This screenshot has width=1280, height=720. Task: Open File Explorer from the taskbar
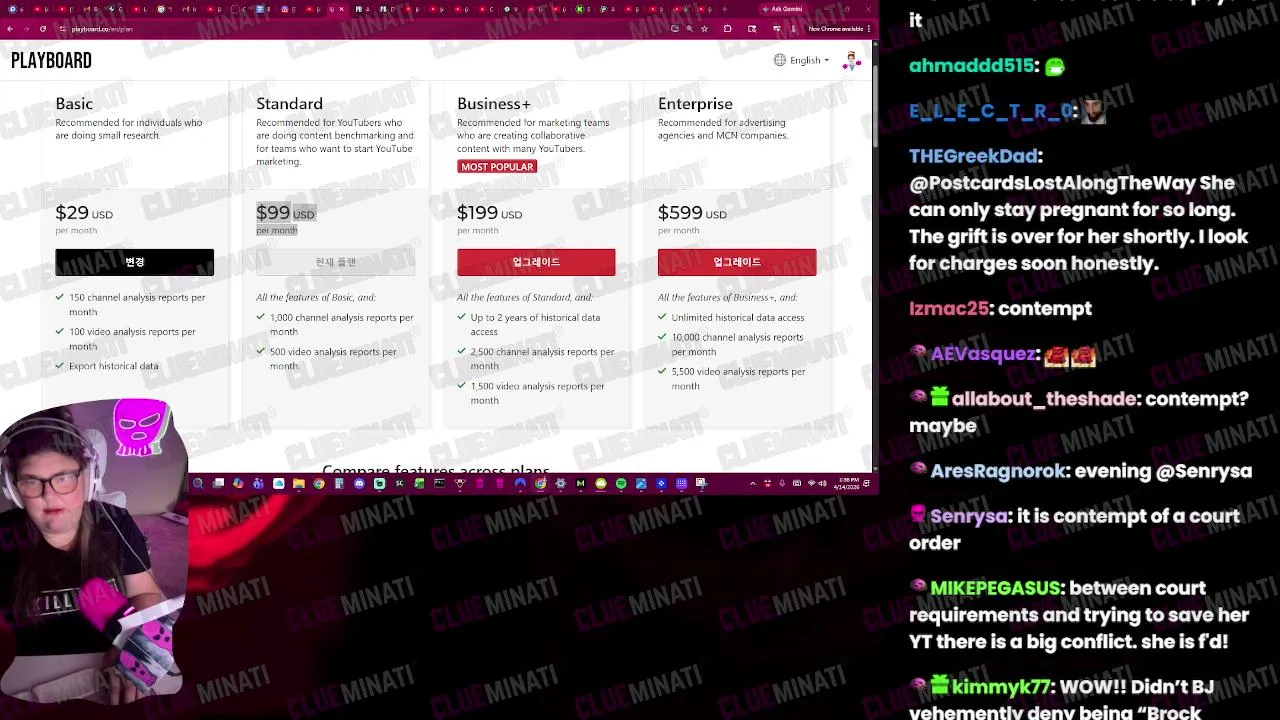[x=299, y=484]
